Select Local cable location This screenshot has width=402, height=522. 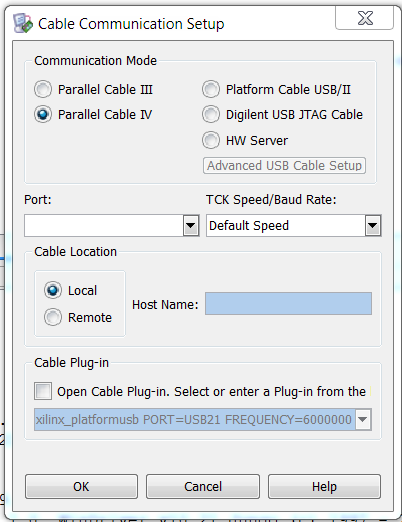[53, 290]
